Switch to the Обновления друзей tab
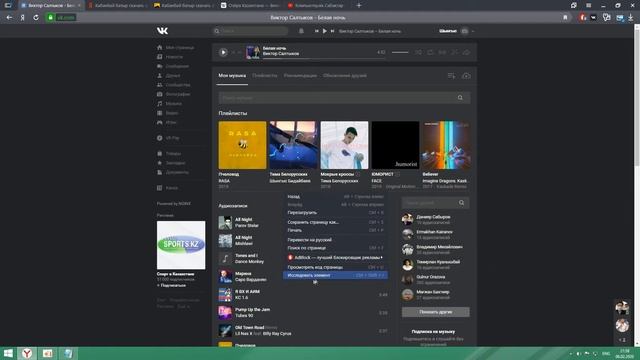640x360 pixels. (x=344, y=76)
